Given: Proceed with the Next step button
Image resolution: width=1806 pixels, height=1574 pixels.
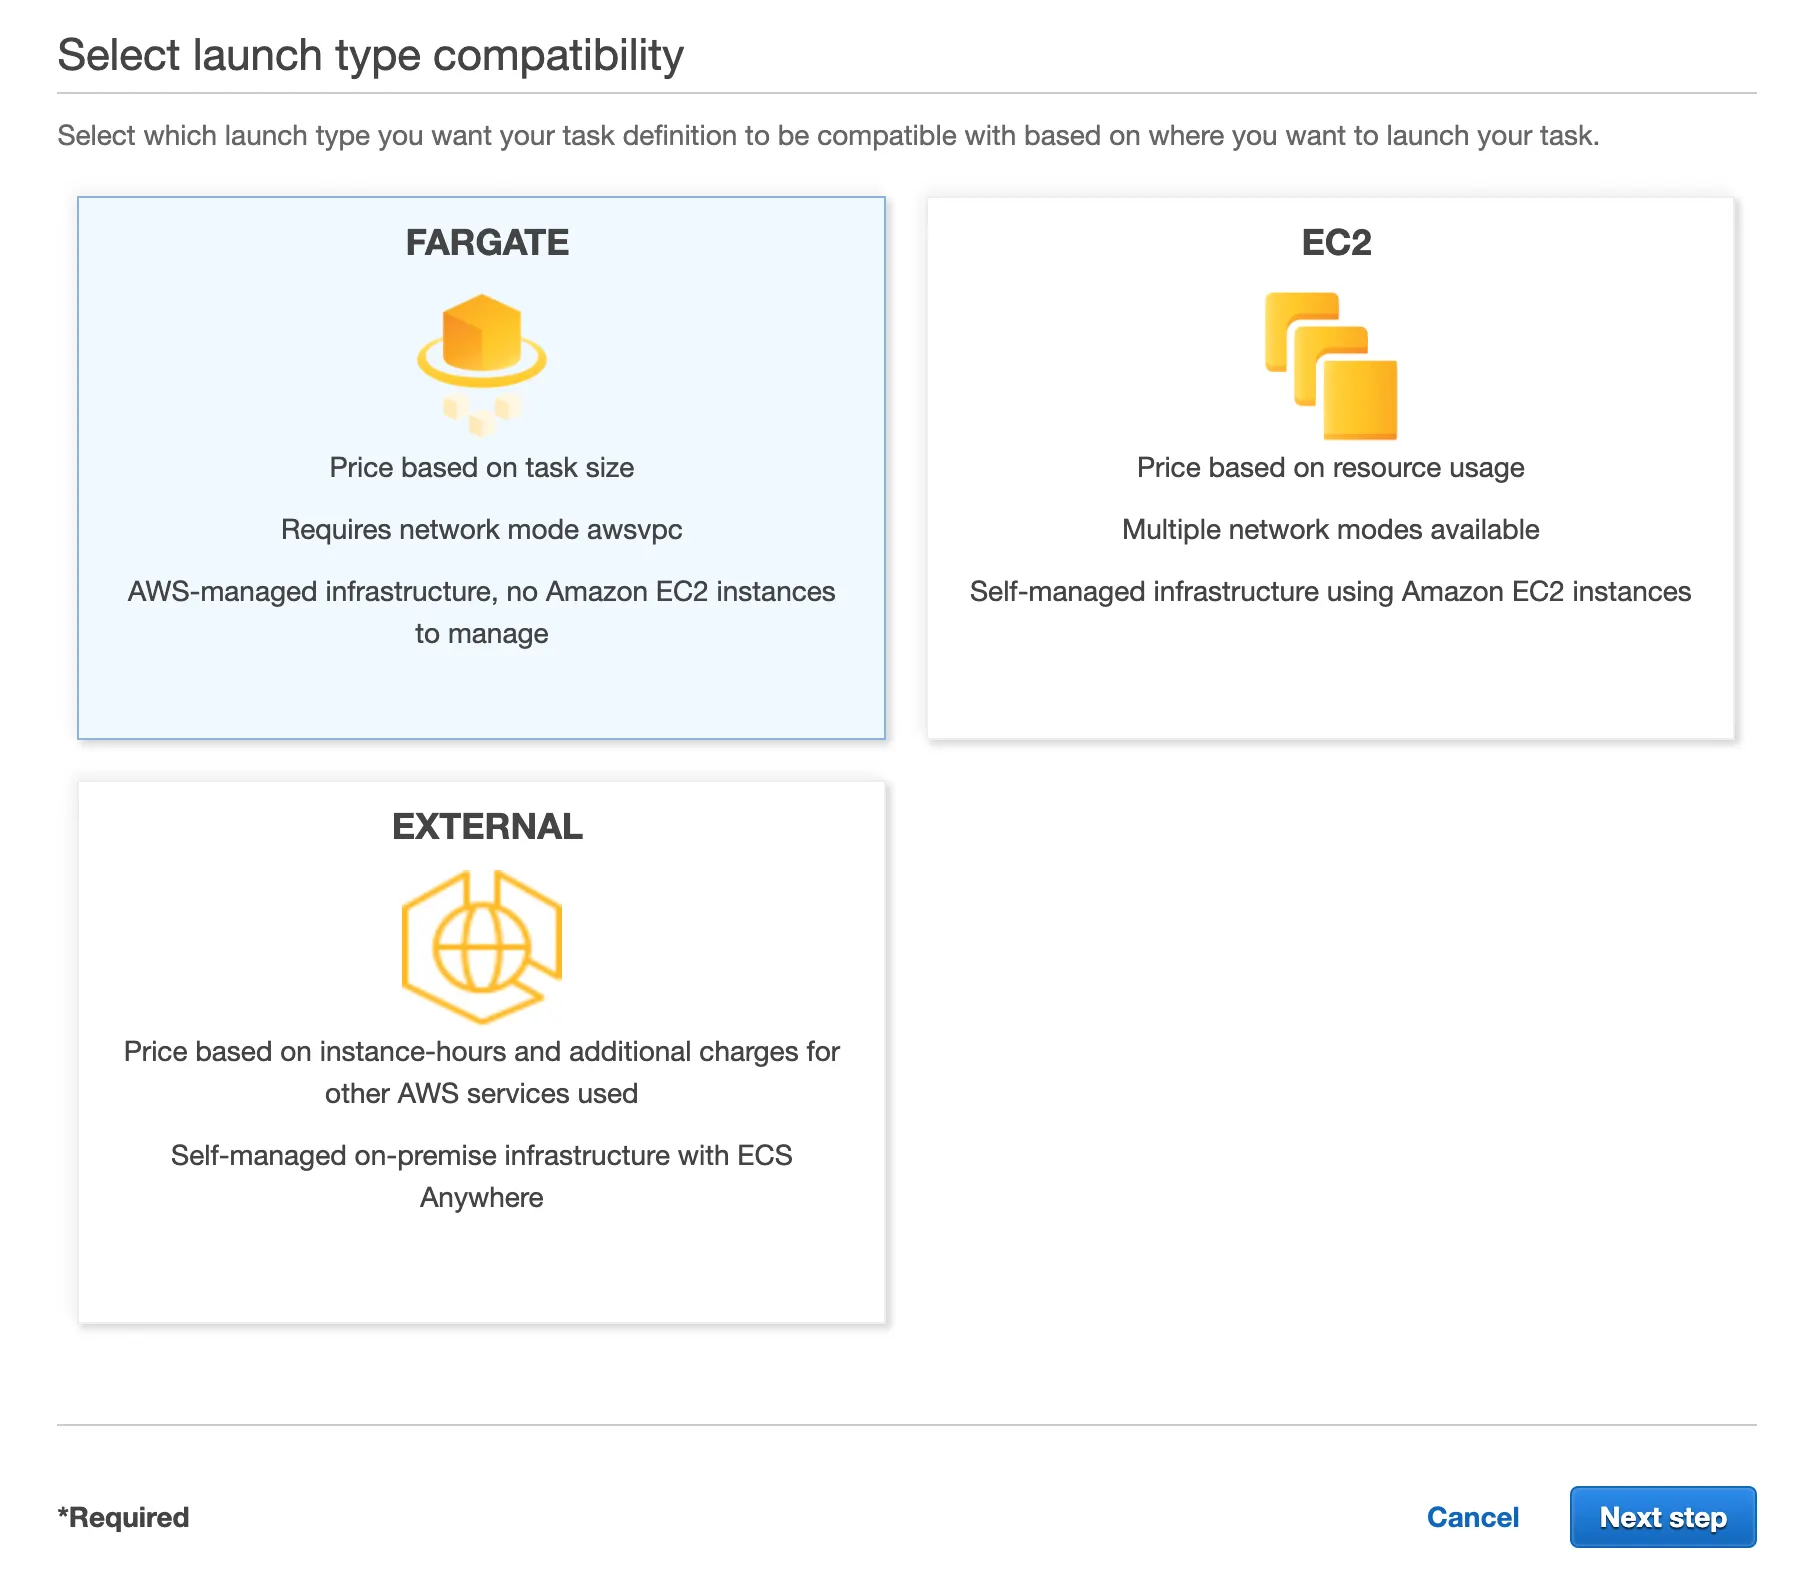Looking at the screenshot, I should point(1662,1517).
